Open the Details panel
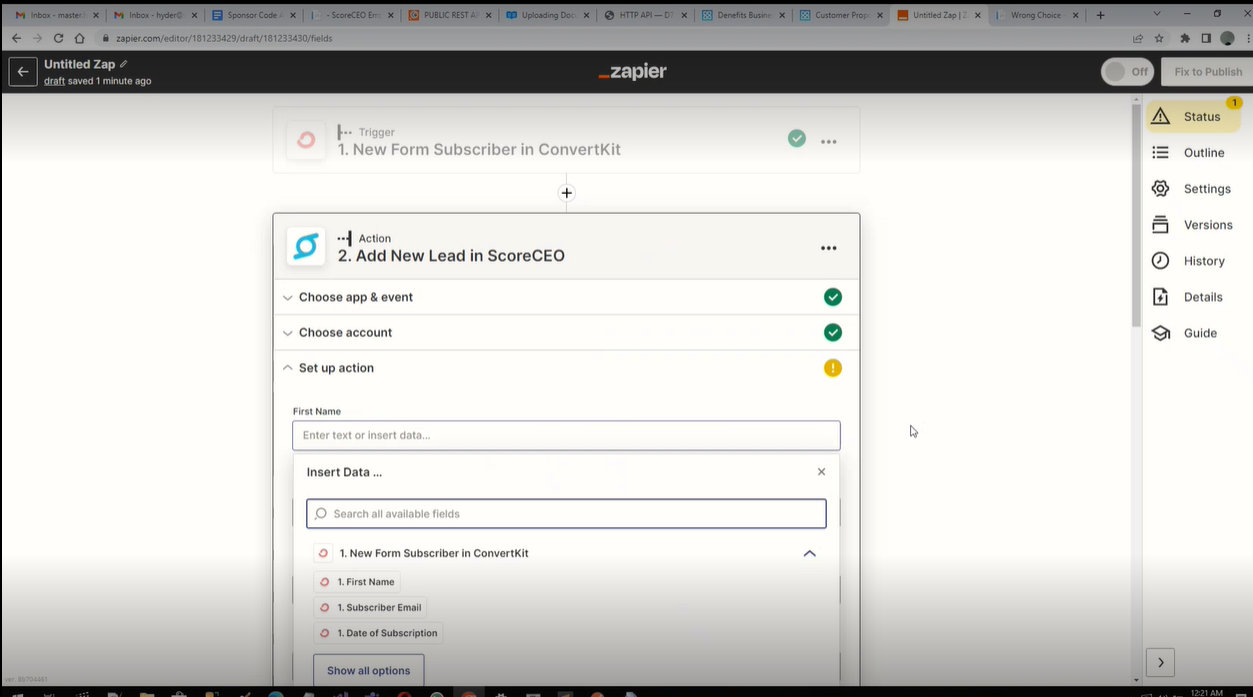Viewport: 1253px width, 697px height. [1193, 297]
